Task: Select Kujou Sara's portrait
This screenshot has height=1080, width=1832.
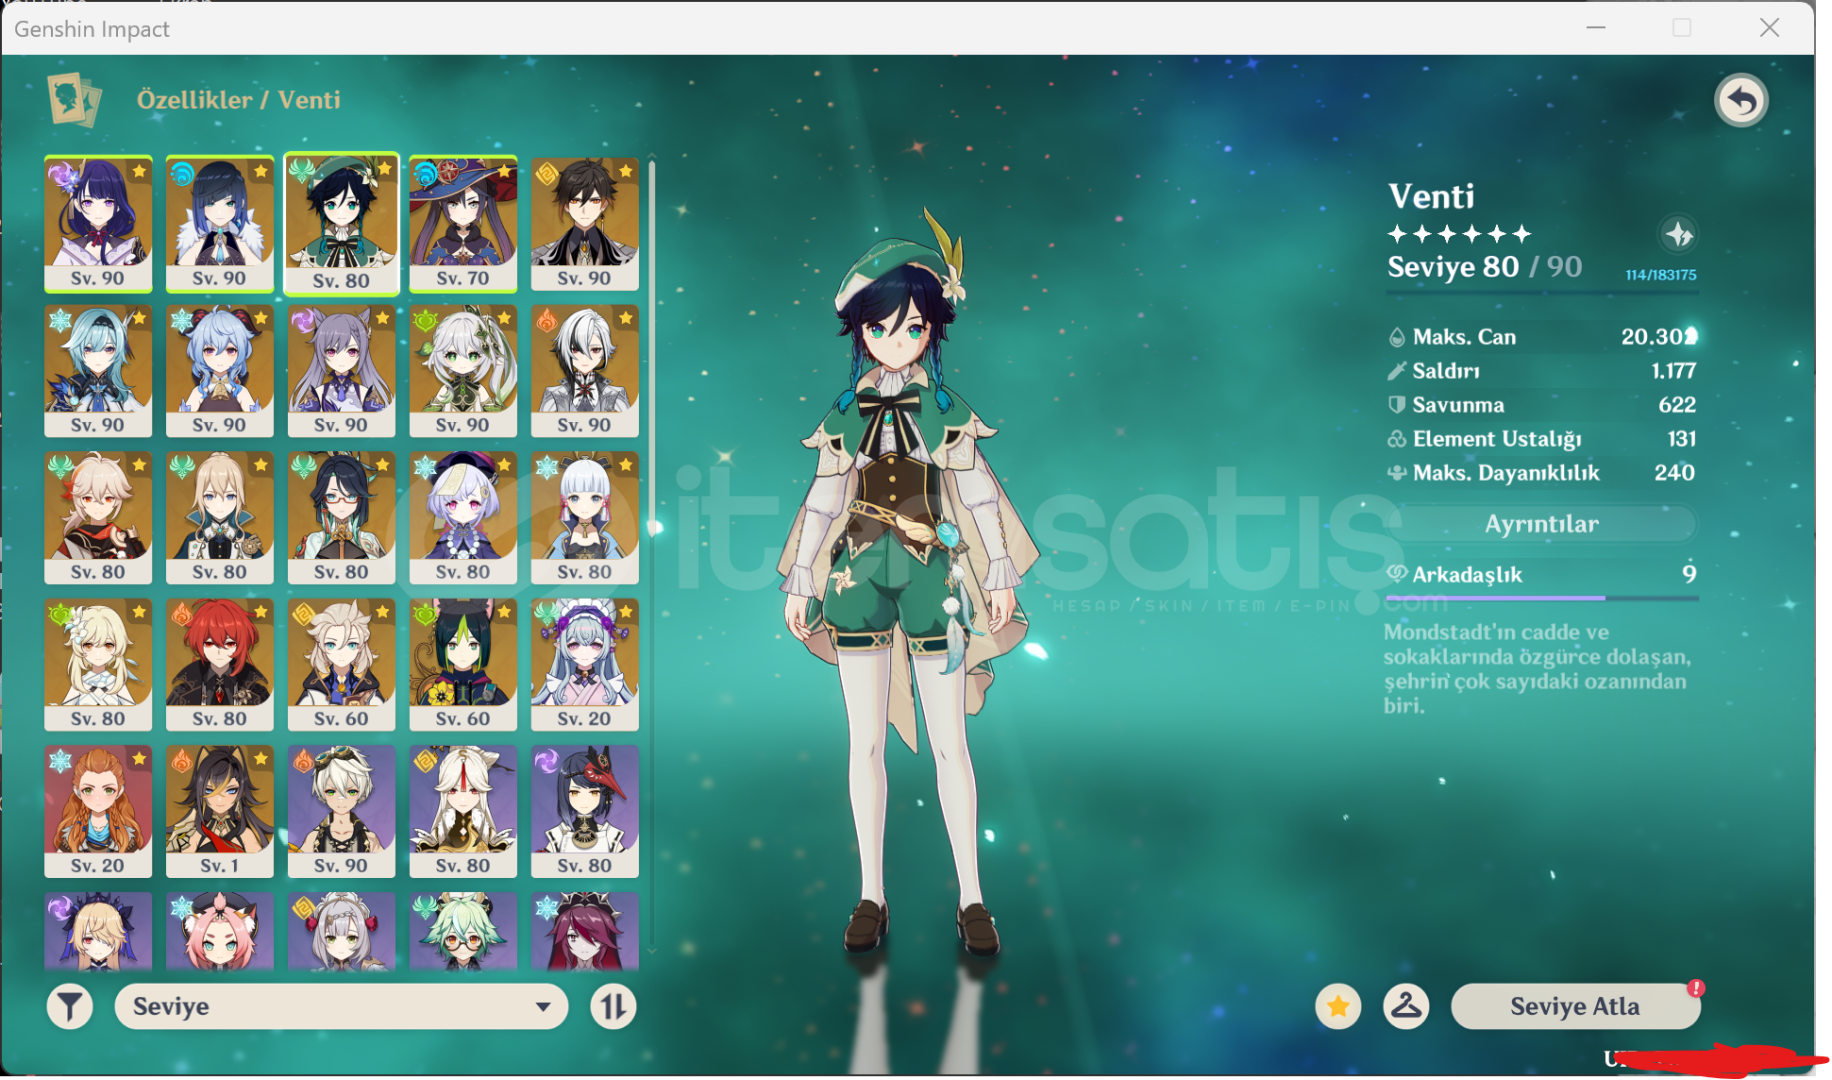Action: pyautogui.click(x=584, y=812)
